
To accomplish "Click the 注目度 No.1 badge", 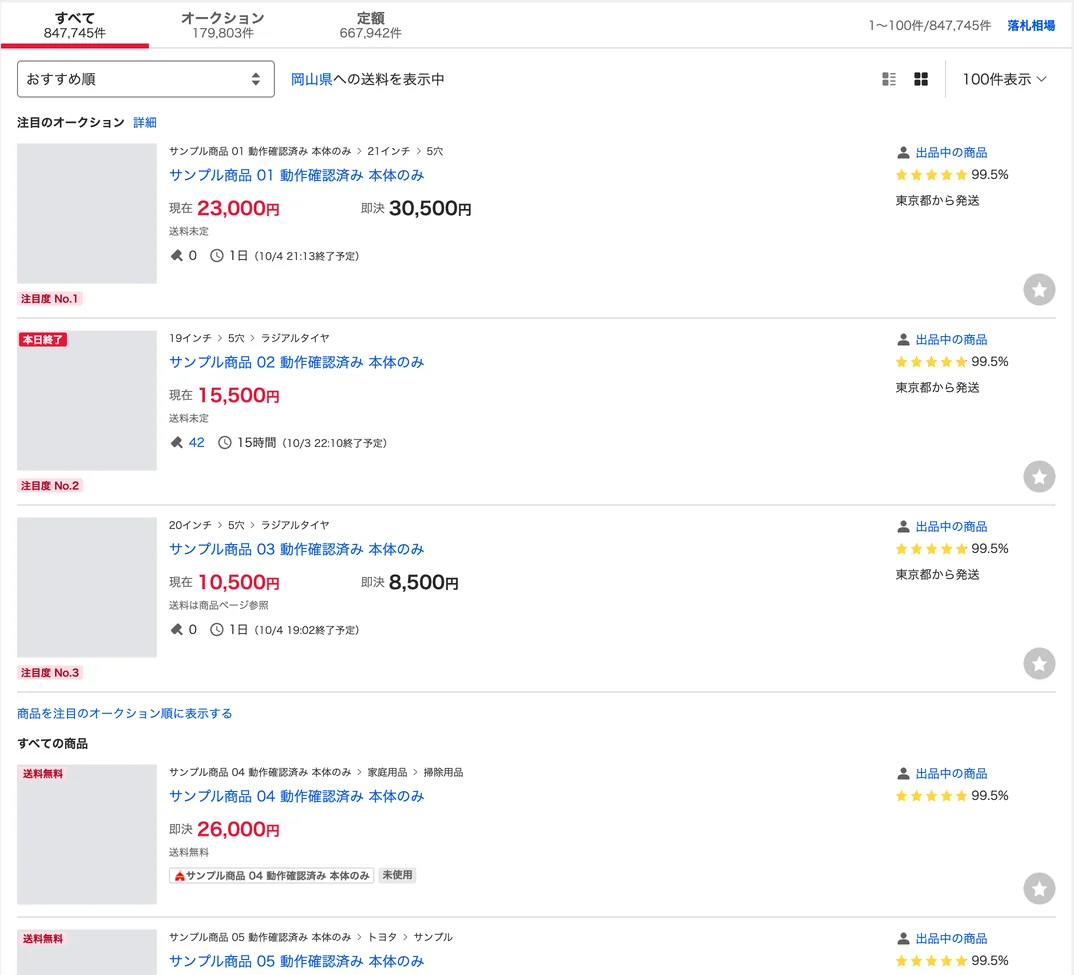I will [49, 299].
